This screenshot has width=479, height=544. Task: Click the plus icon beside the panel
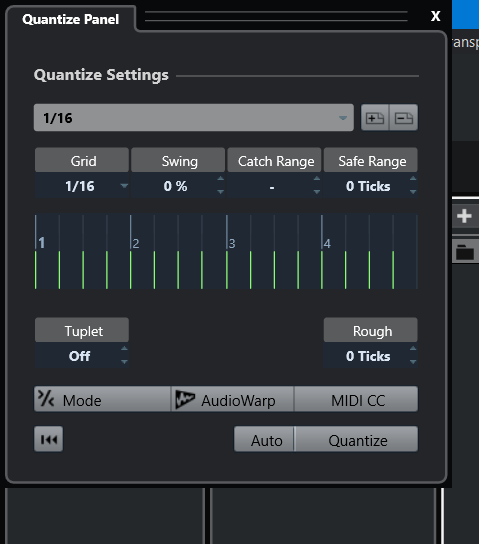tap(464, 216)
